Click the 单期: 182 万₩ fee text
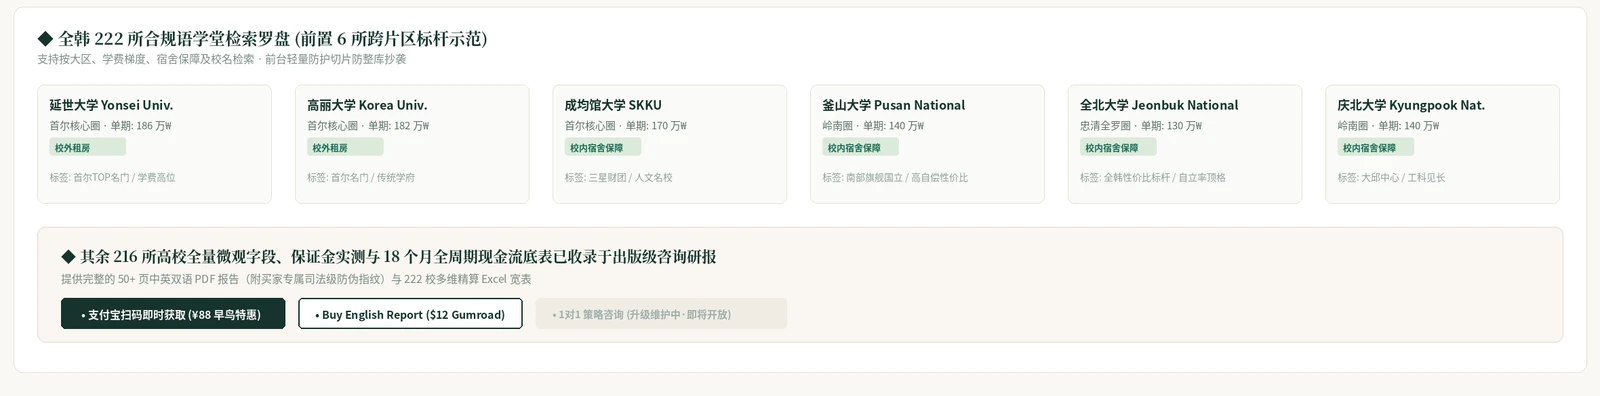This screenshot has height=396, width=1600. (x=399, y=126)
